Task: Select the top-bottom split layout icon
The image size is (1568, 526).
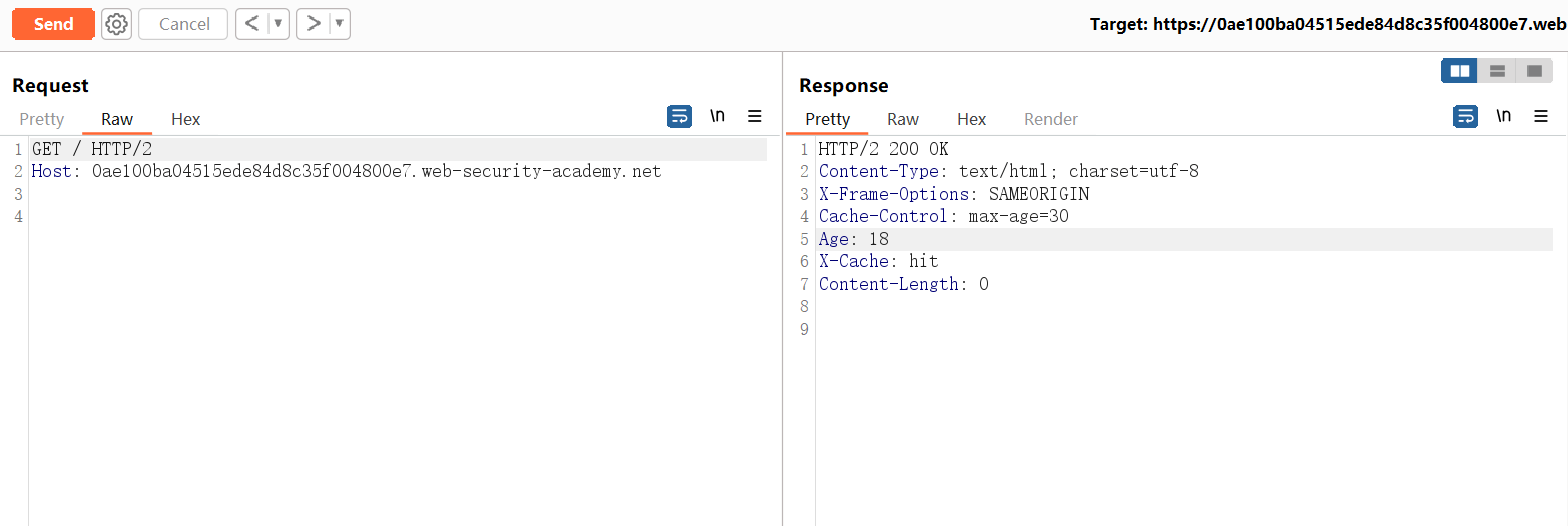Action: point(1497,71)
